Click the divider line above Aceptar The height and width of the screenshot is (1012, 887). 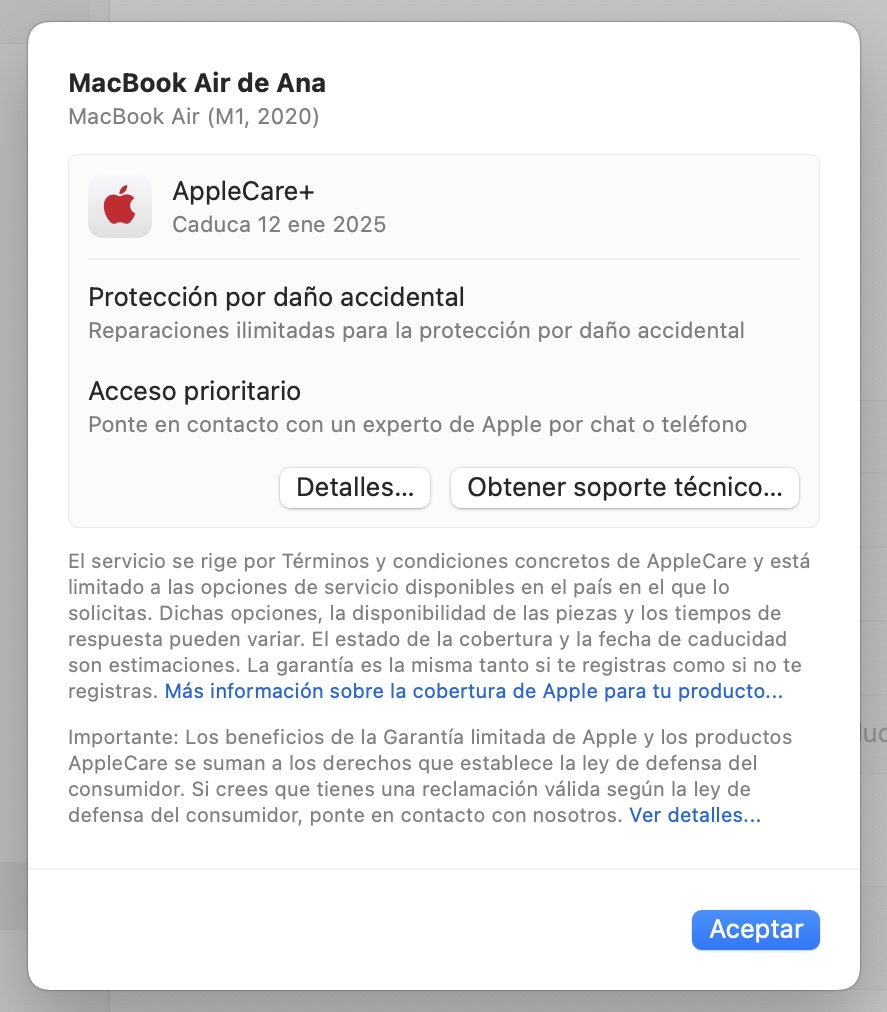point(444,869)
